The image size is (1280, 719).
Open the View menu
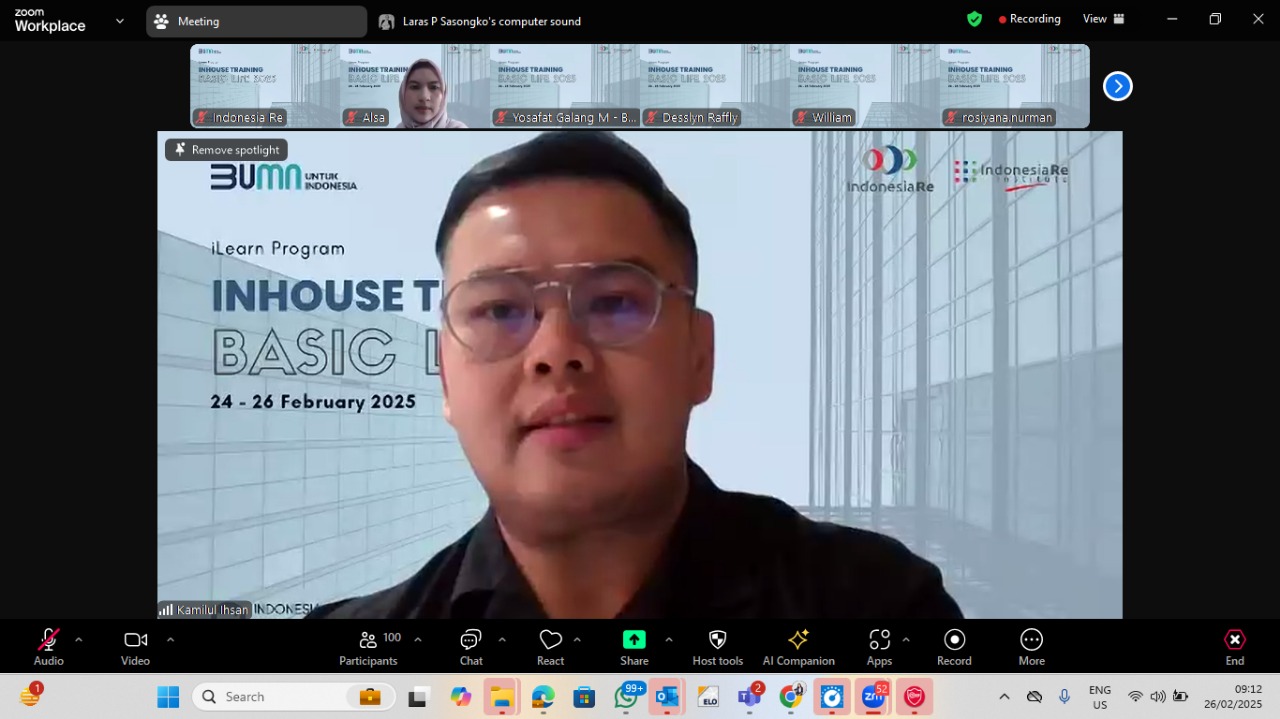pyautogui.click(x=1104, y=19)
